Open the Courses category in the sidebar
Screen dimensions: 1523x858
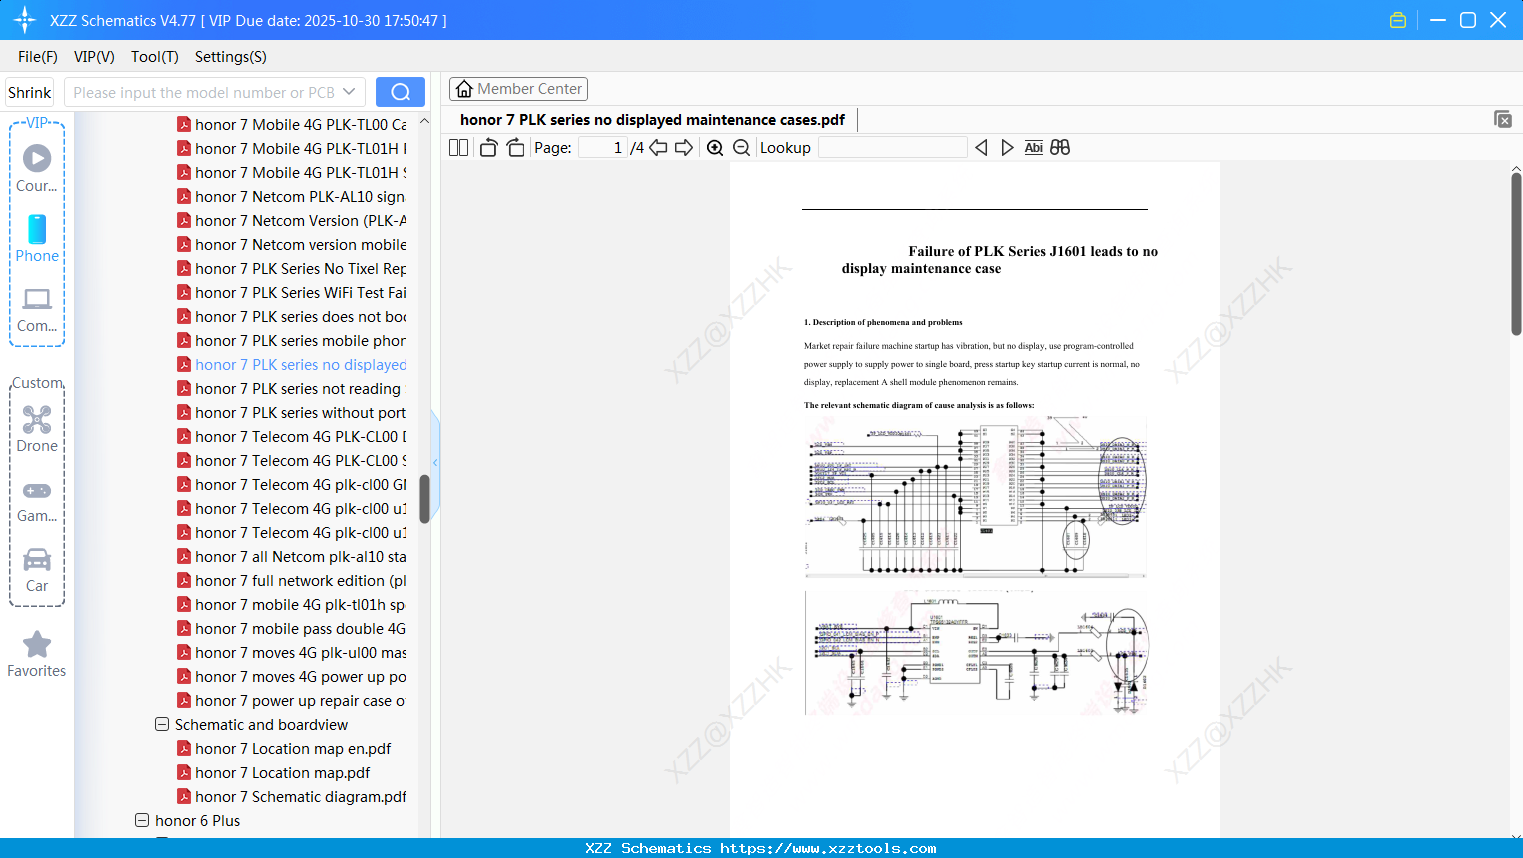pos(37,168)
